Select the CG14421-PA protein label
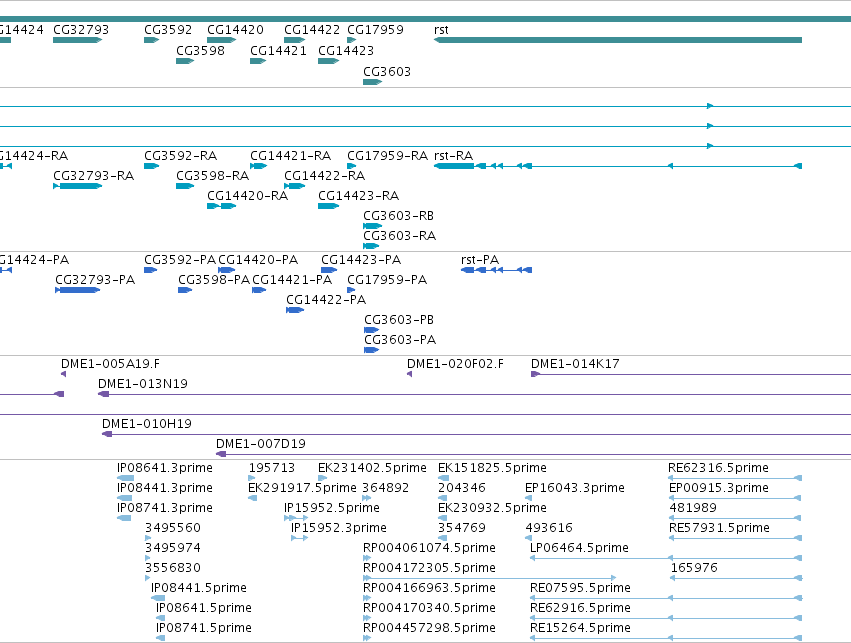The image size is (851, 643). tap(292, 280)
